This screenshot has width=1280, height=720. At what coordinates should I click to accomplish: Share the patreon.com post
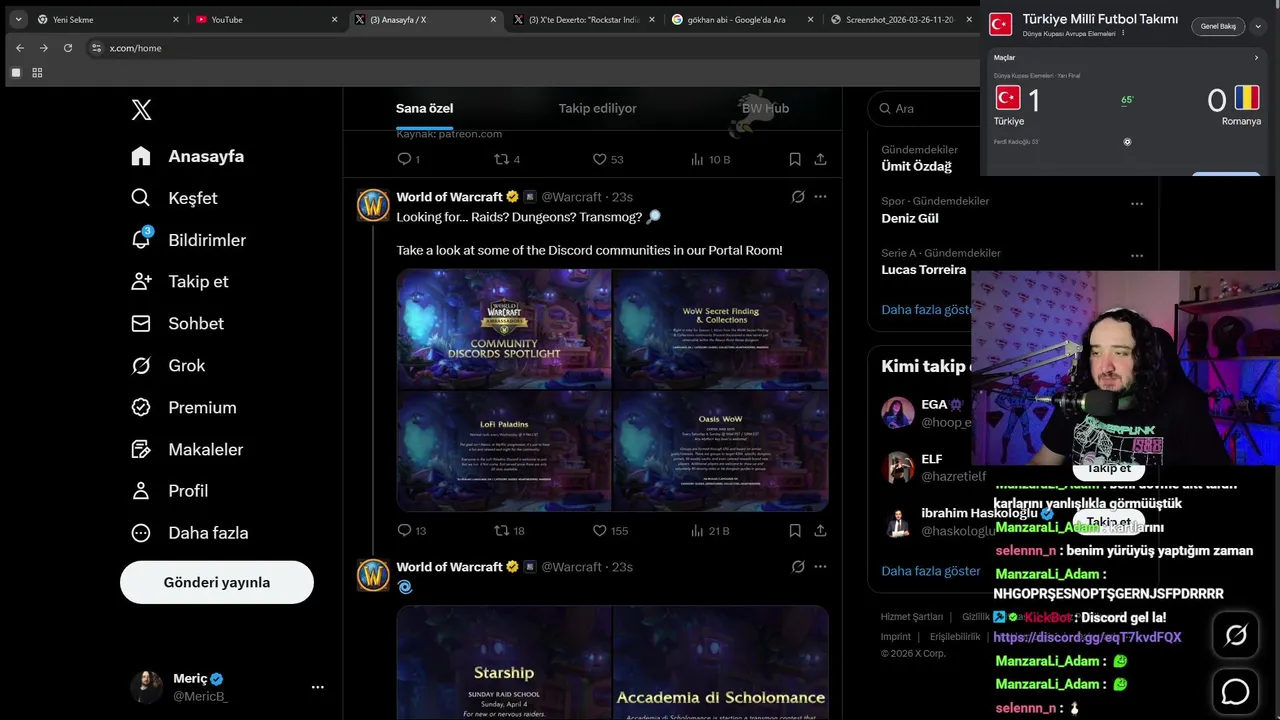click(820, 159)
